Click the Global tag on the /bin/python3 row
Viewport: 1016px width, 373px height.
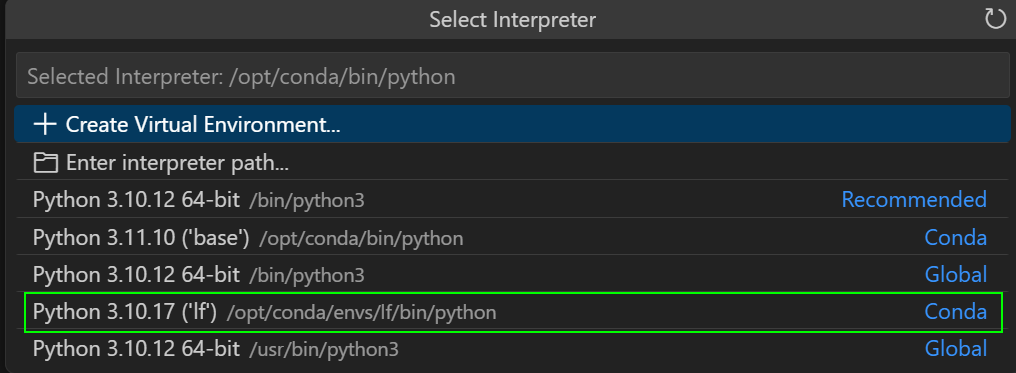coord(955,275)
